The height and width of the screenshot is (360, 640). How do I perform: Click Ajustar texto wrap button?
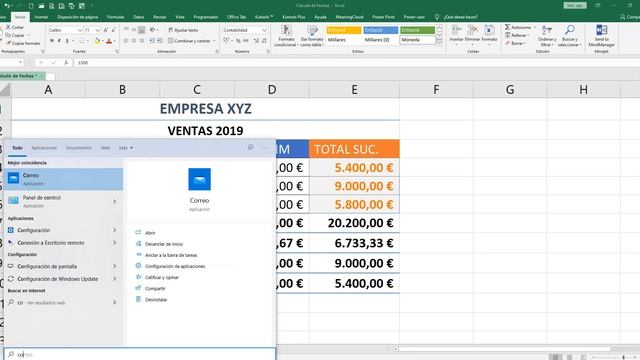pos(183,30)
